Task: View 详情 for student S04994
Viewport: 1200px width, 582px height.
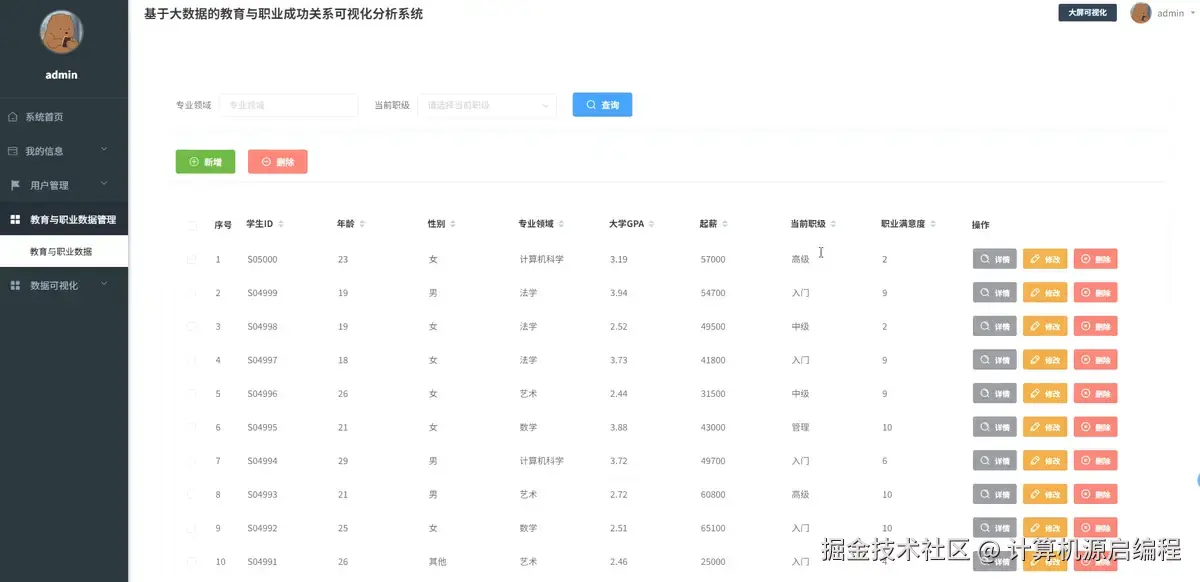Action: click(995, 461)
